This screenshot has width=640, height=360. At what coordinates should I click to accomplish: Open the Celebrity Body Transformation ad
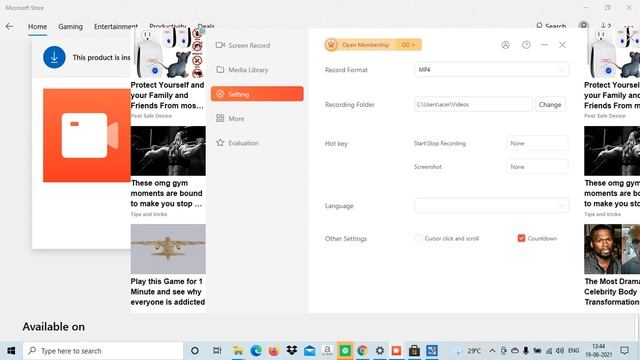[x=612, y=292]
